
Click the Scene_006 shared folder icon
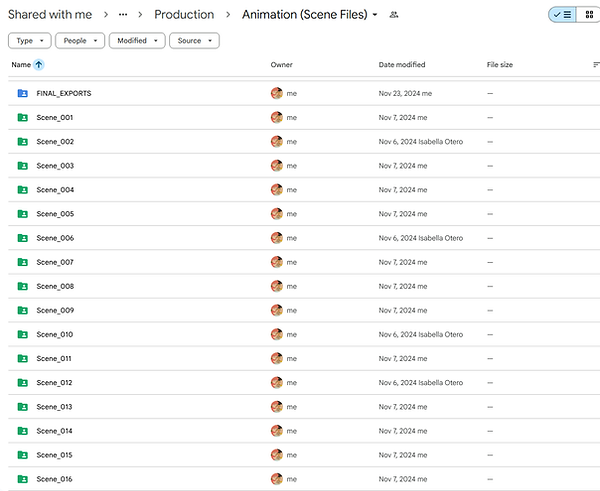pos(23,238)
